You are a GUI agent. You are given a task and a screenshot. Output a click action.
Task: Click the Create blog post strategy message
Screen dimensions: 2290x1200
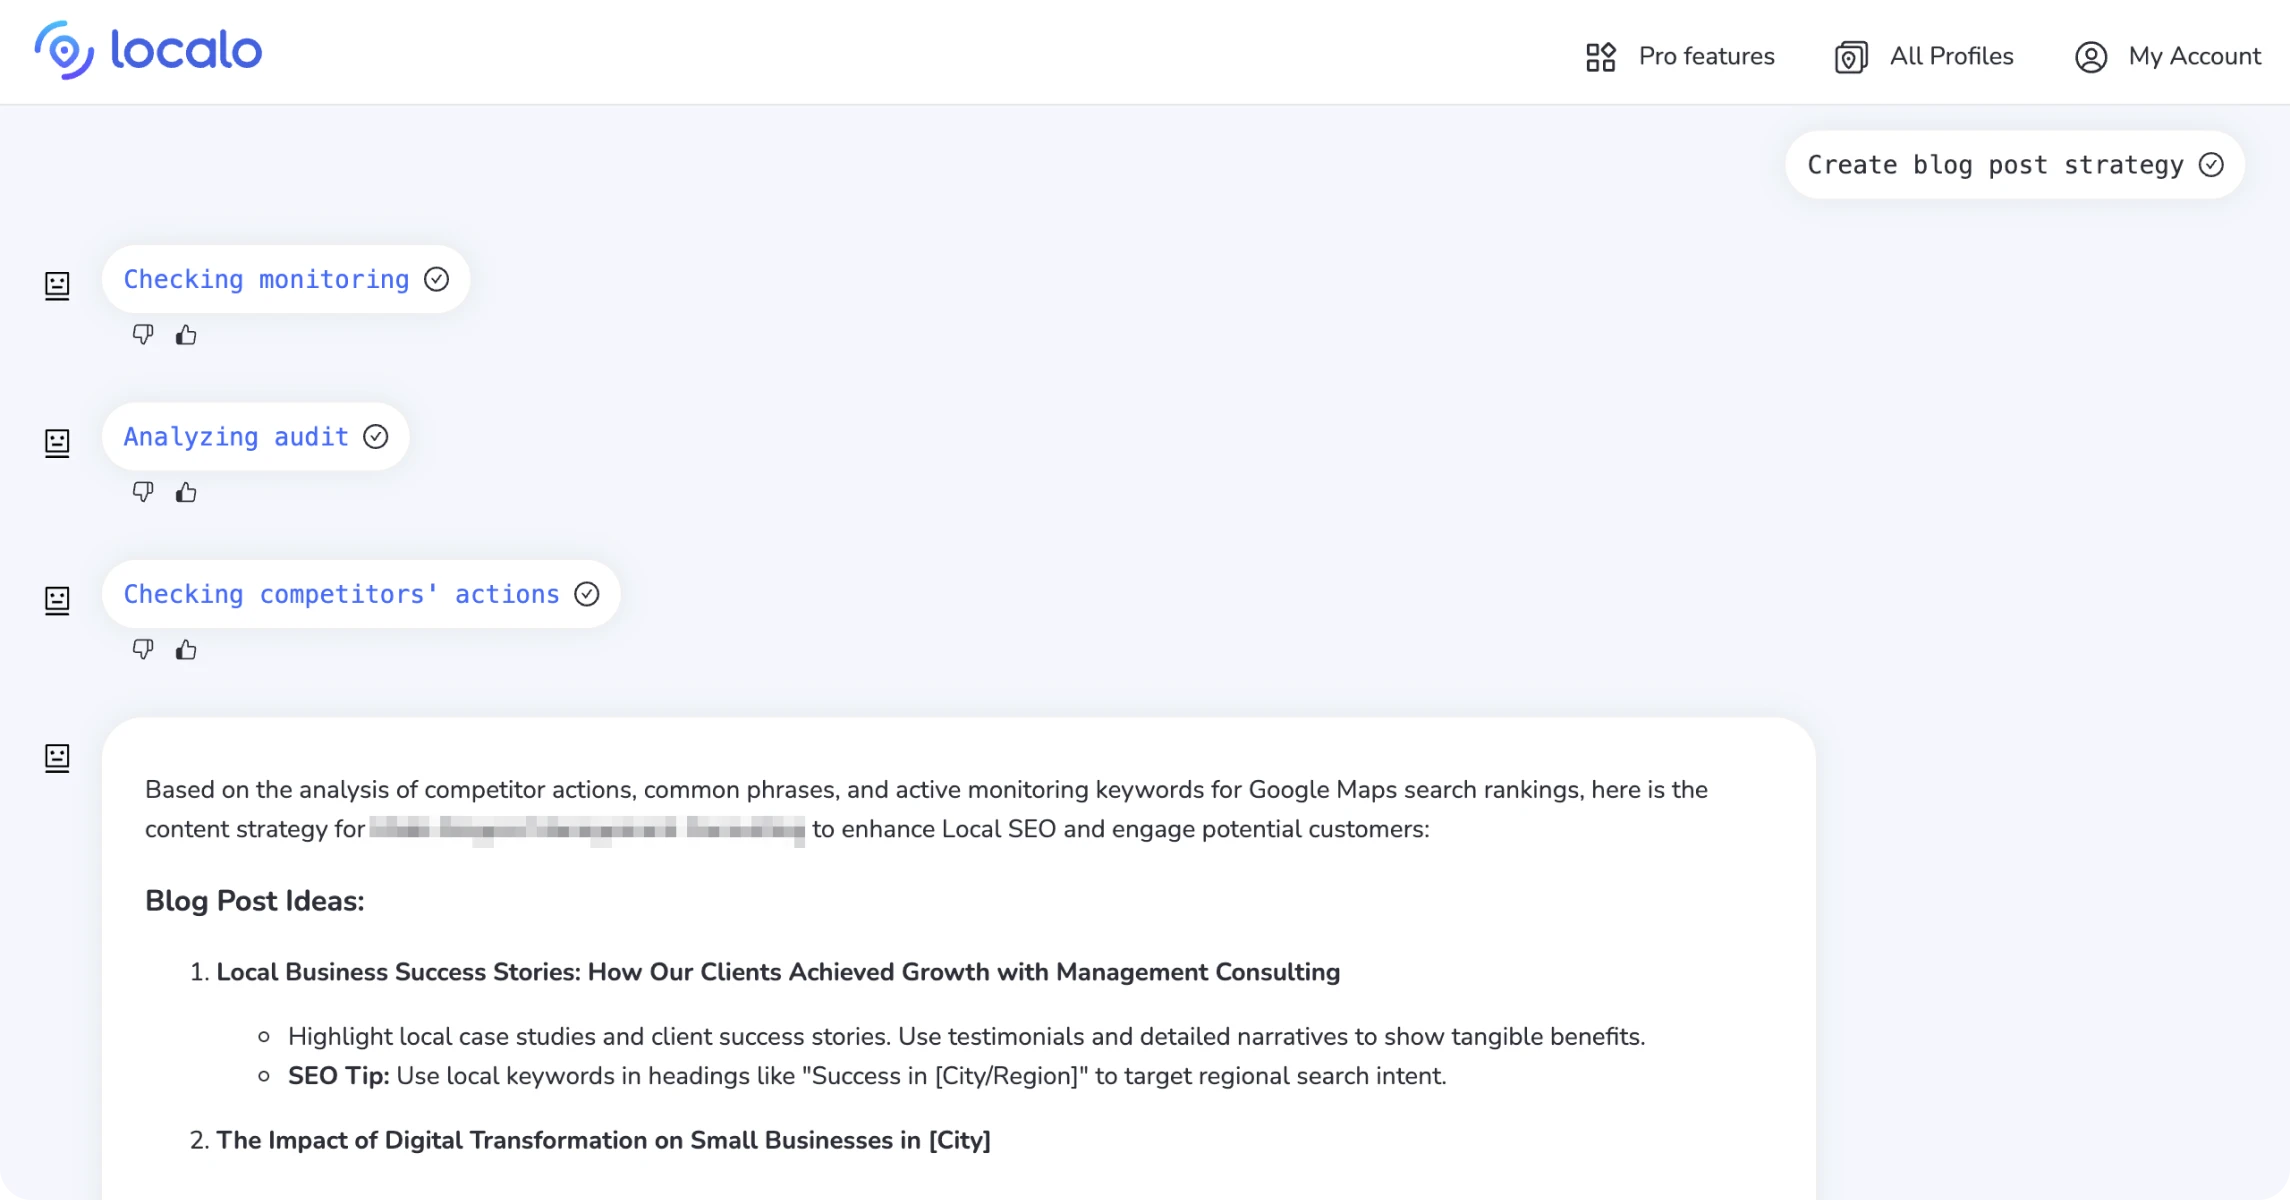click(1994, 165)
